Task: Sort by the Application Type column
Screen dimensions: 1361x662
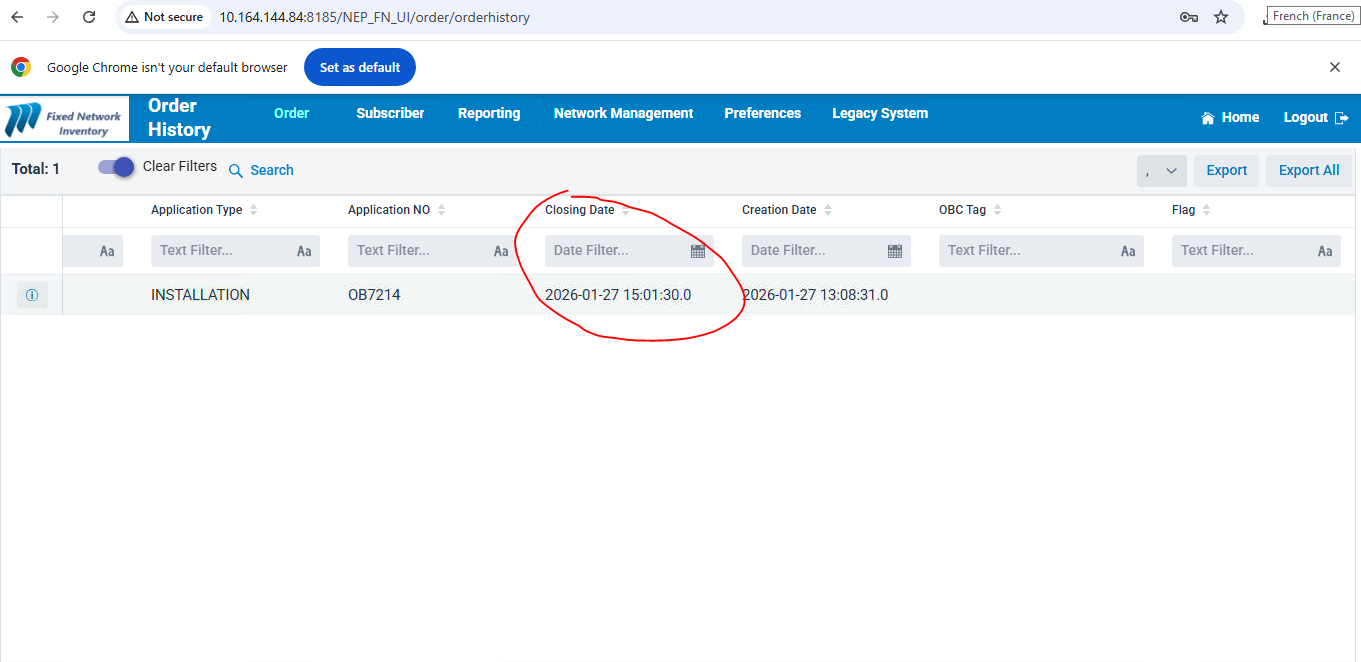Action: click(254, 210)
